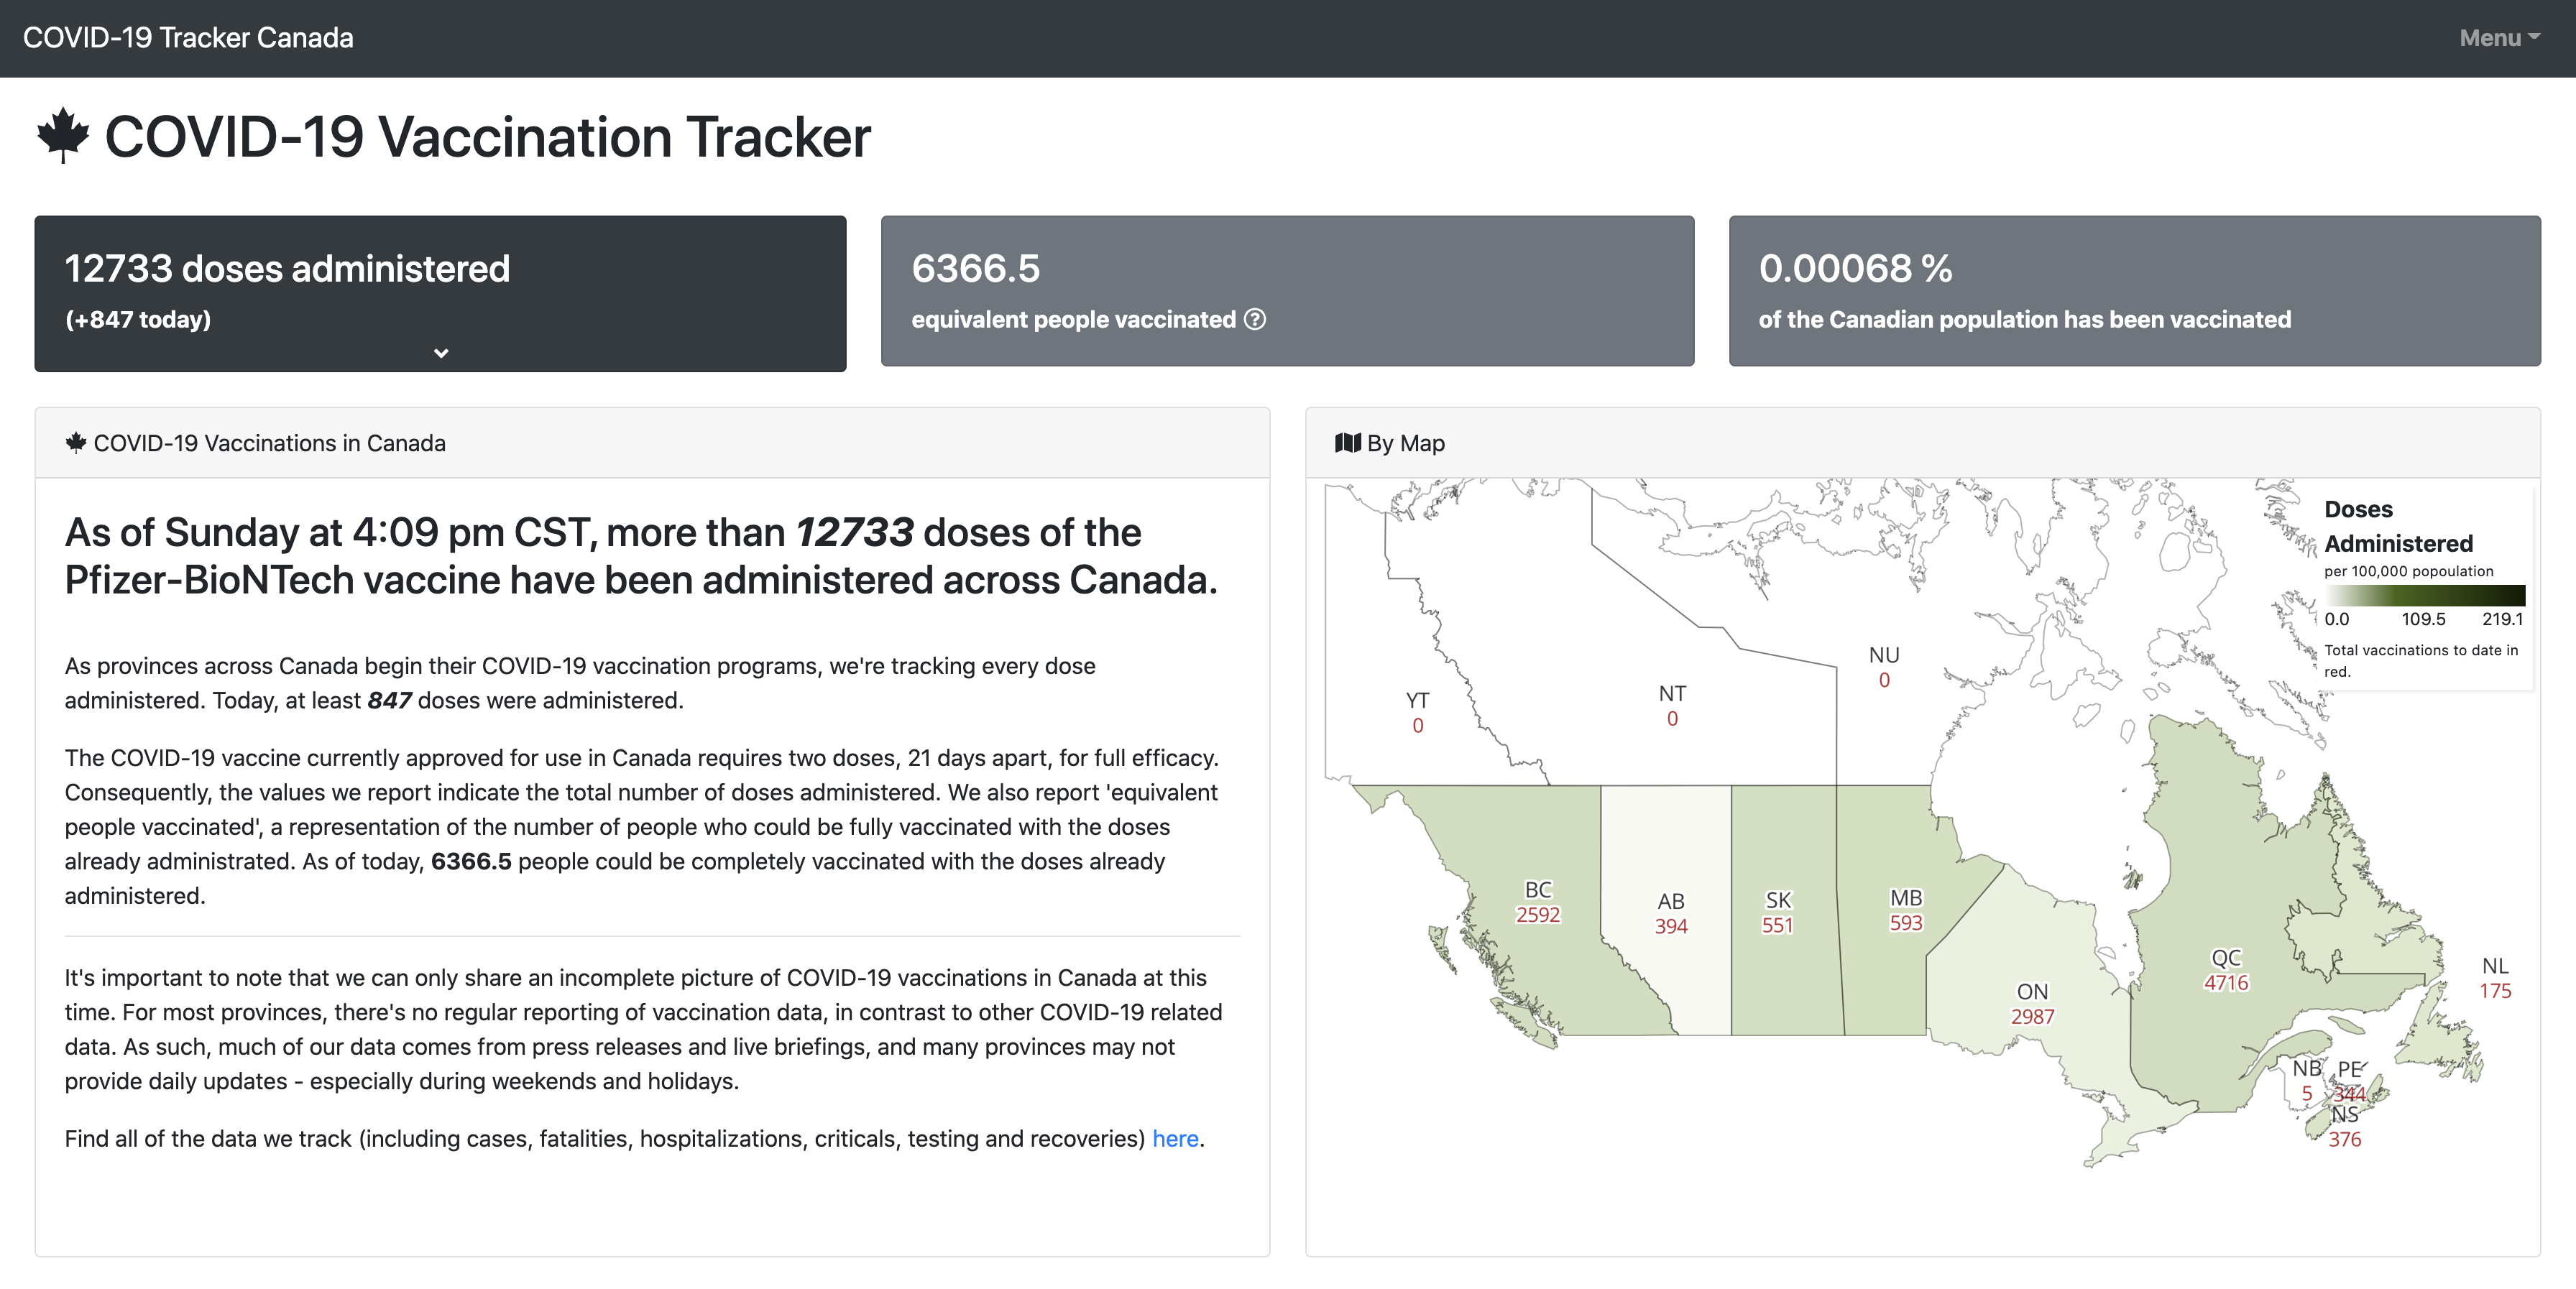Screen dimensions: 2576x1289
Task: Select the 0.00068 % population vaccinated card
Action: (x=2134, y=291)
